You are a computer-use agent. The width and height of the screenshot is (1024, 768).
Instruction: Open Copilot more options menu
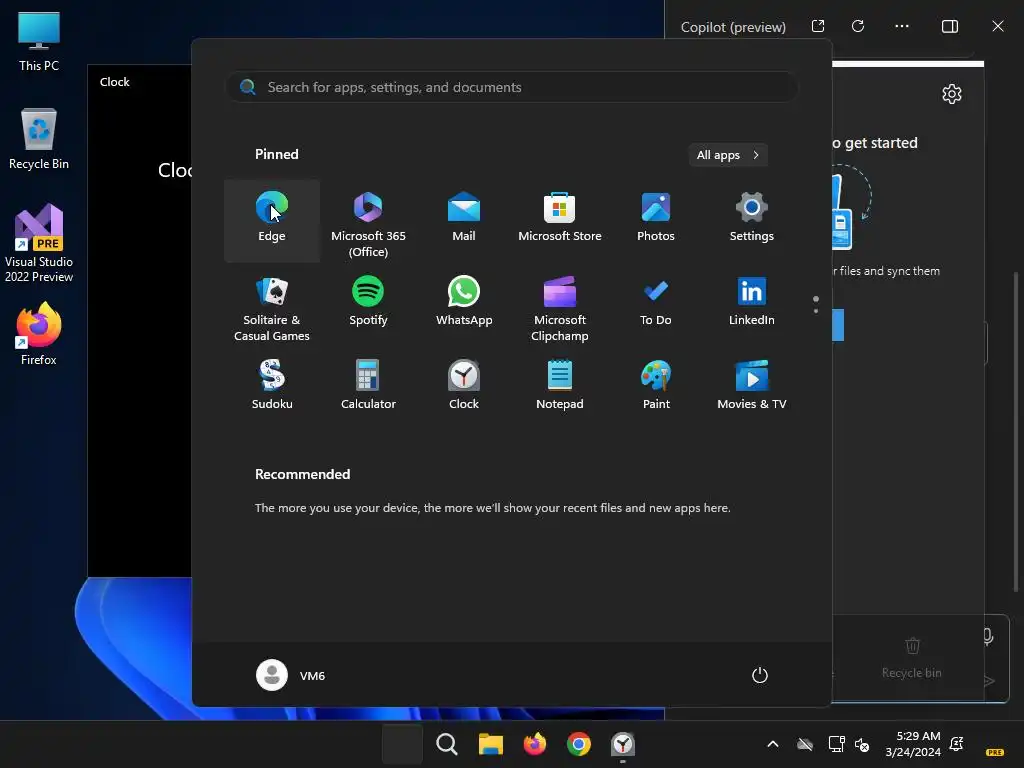[x=902, y=26]
